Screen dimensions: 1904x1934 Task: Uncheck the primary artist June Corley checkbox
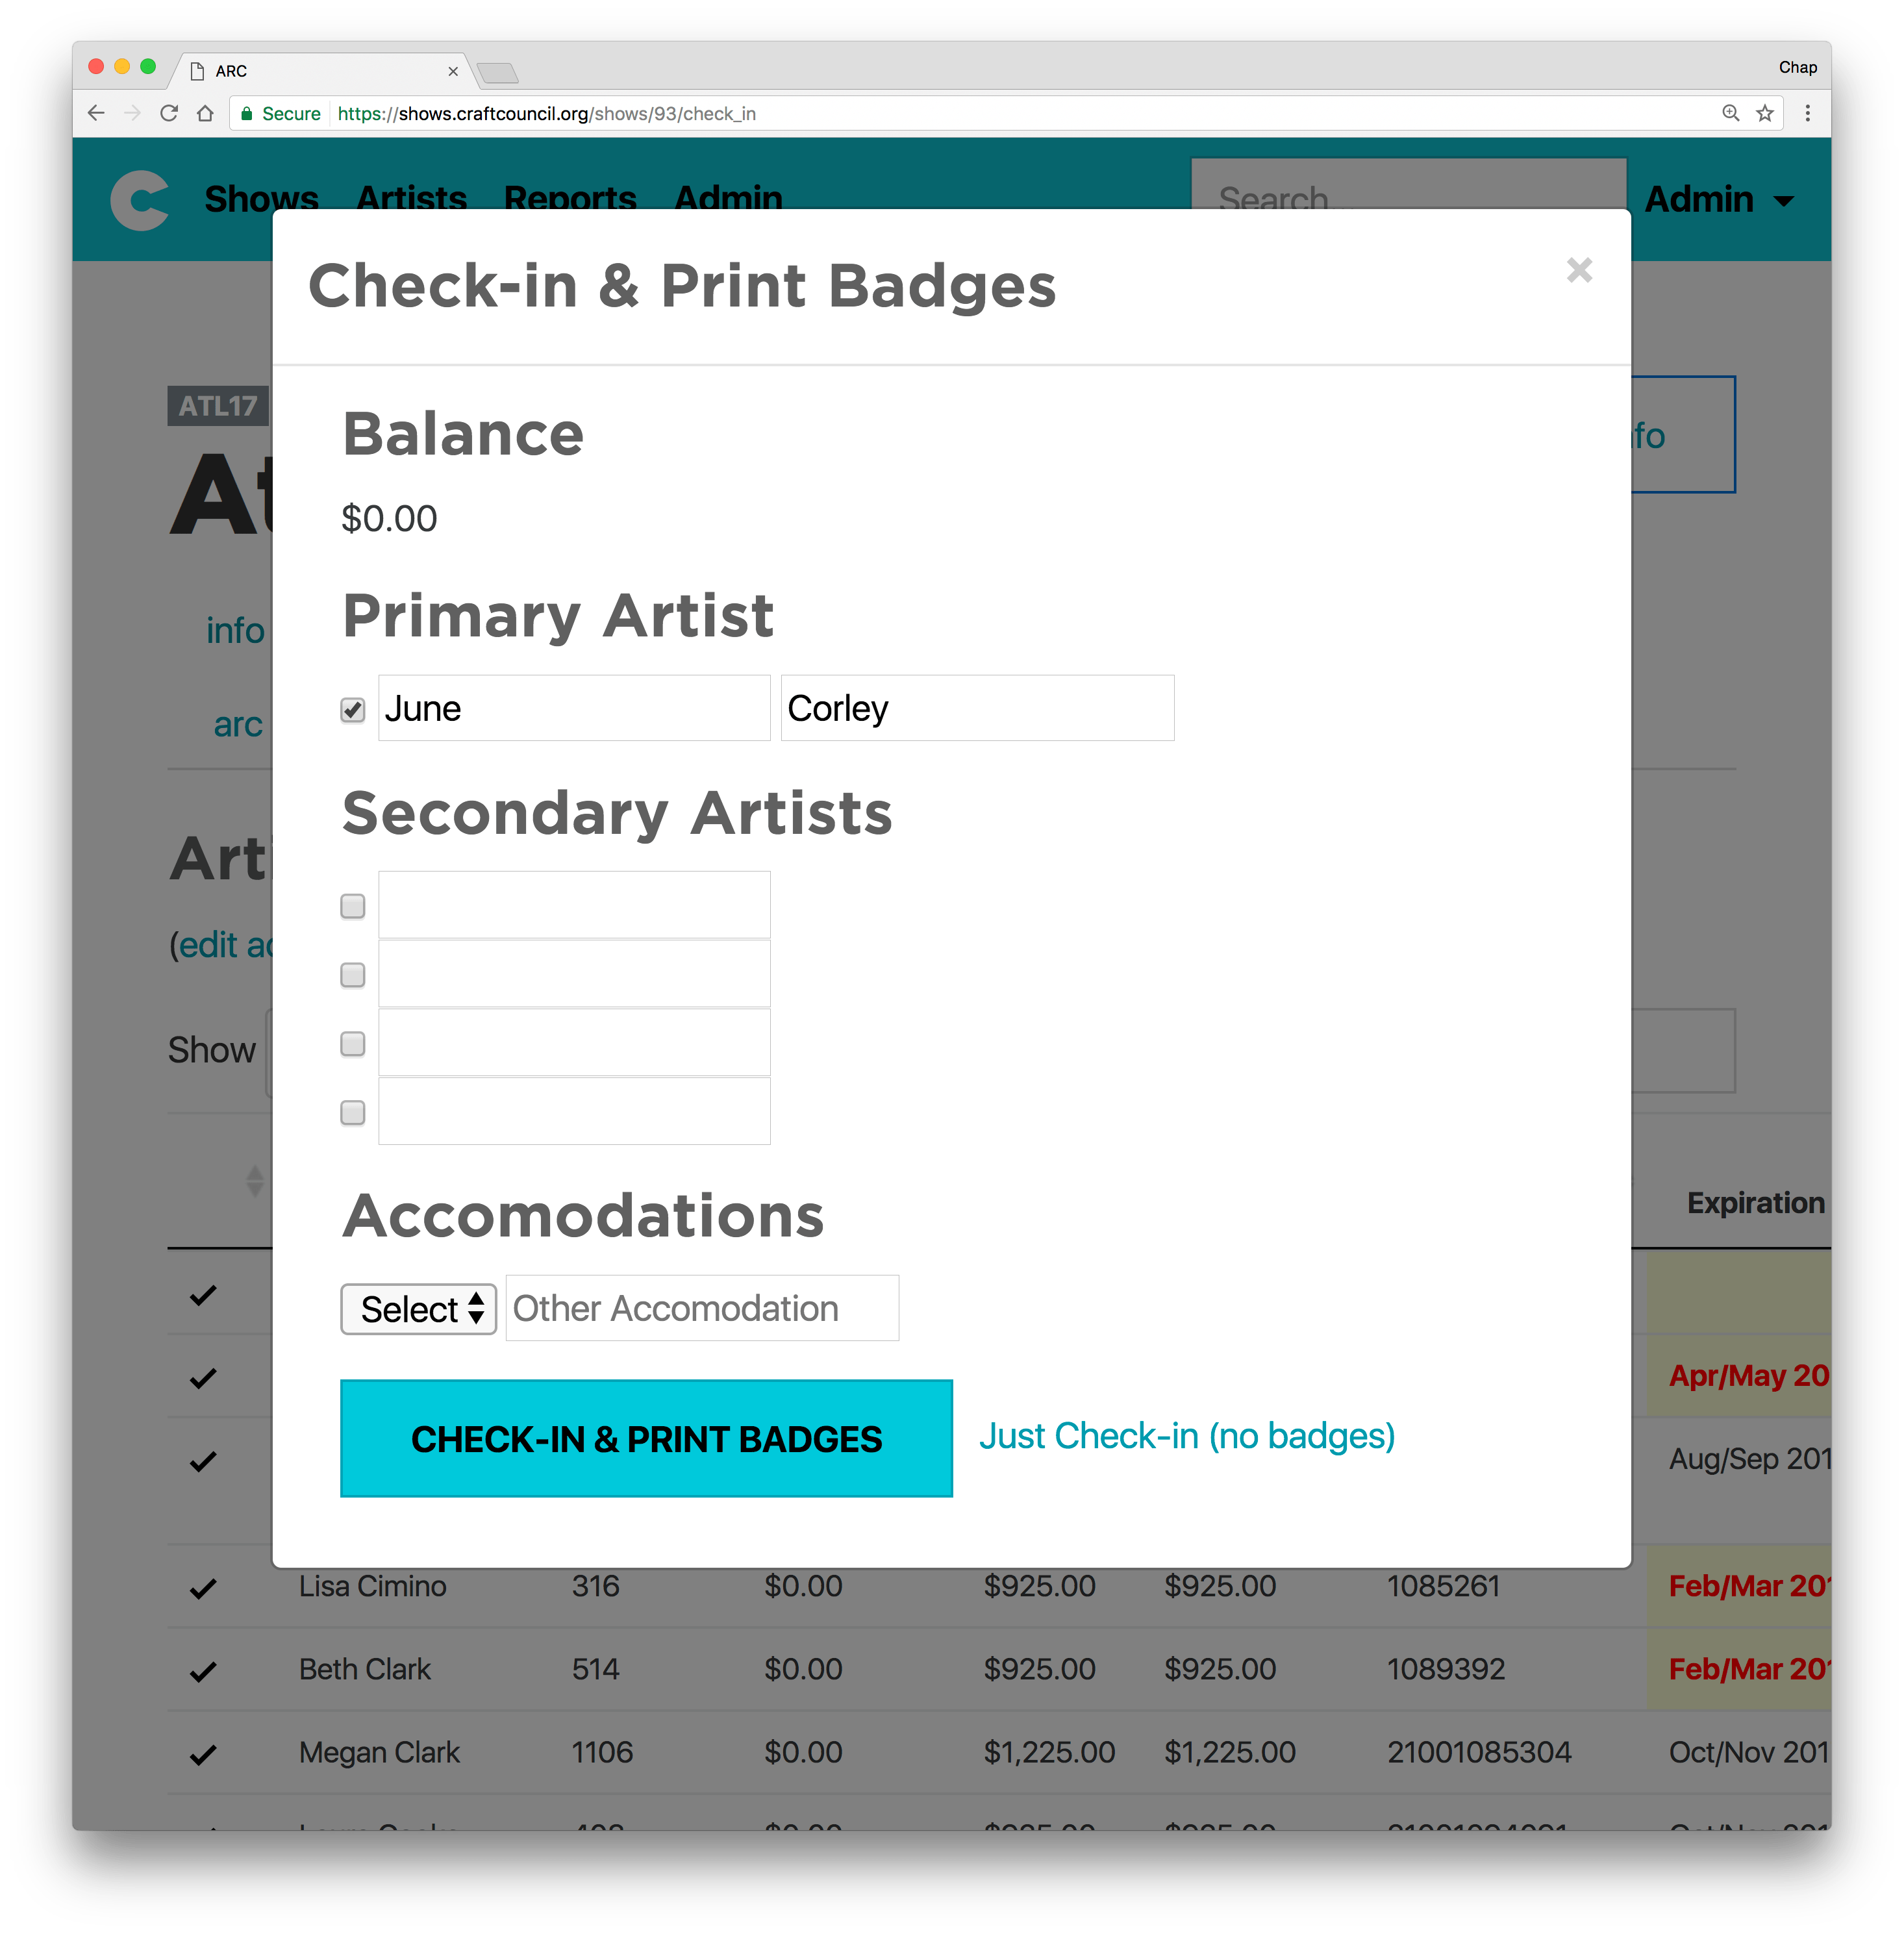(353, 710)
